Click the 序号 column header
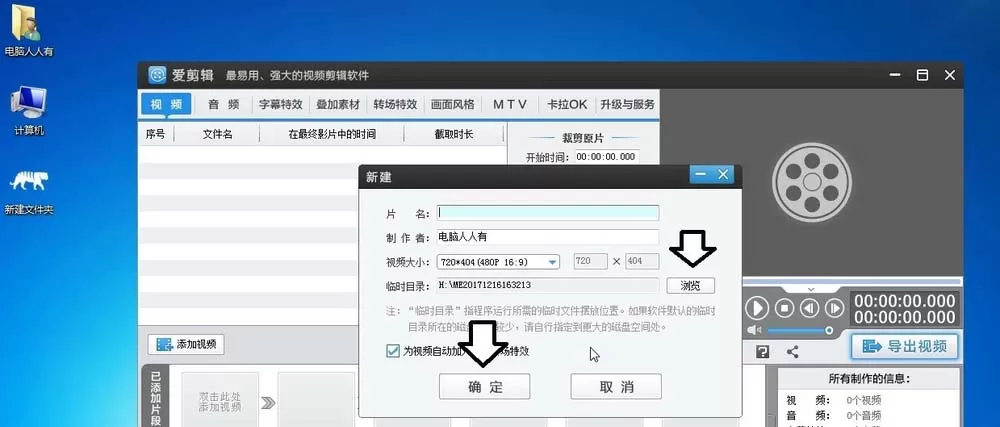The height and width of the screenshot is (427, 1000). tap(156, 134)
